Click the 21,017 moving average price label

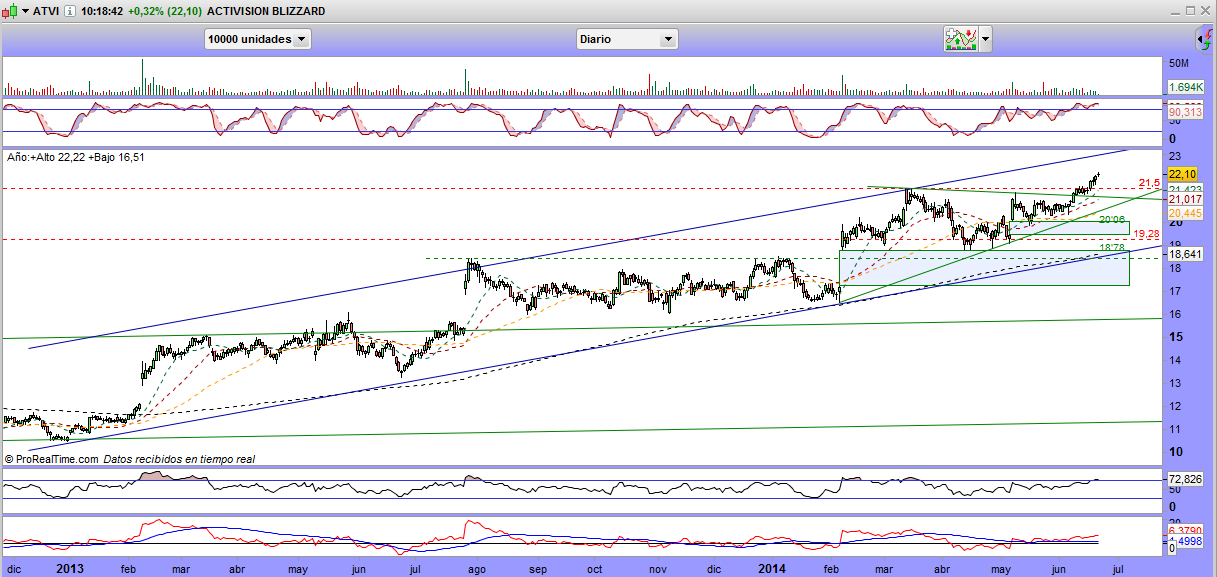pyautogui.click(x=1185, y=199)
